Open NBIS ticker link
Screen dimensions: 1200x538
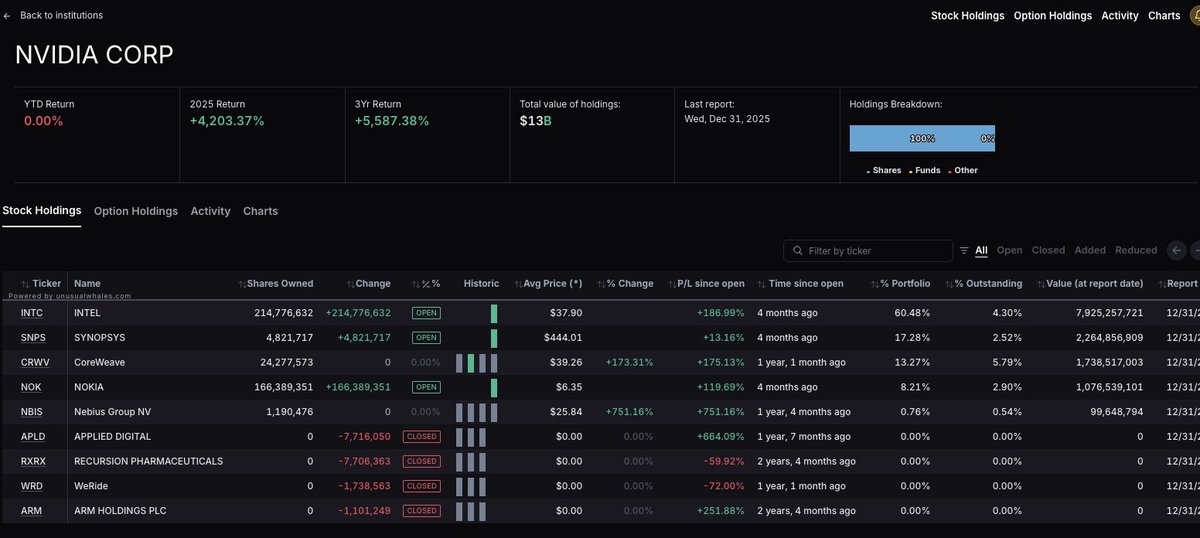[33, 412]
